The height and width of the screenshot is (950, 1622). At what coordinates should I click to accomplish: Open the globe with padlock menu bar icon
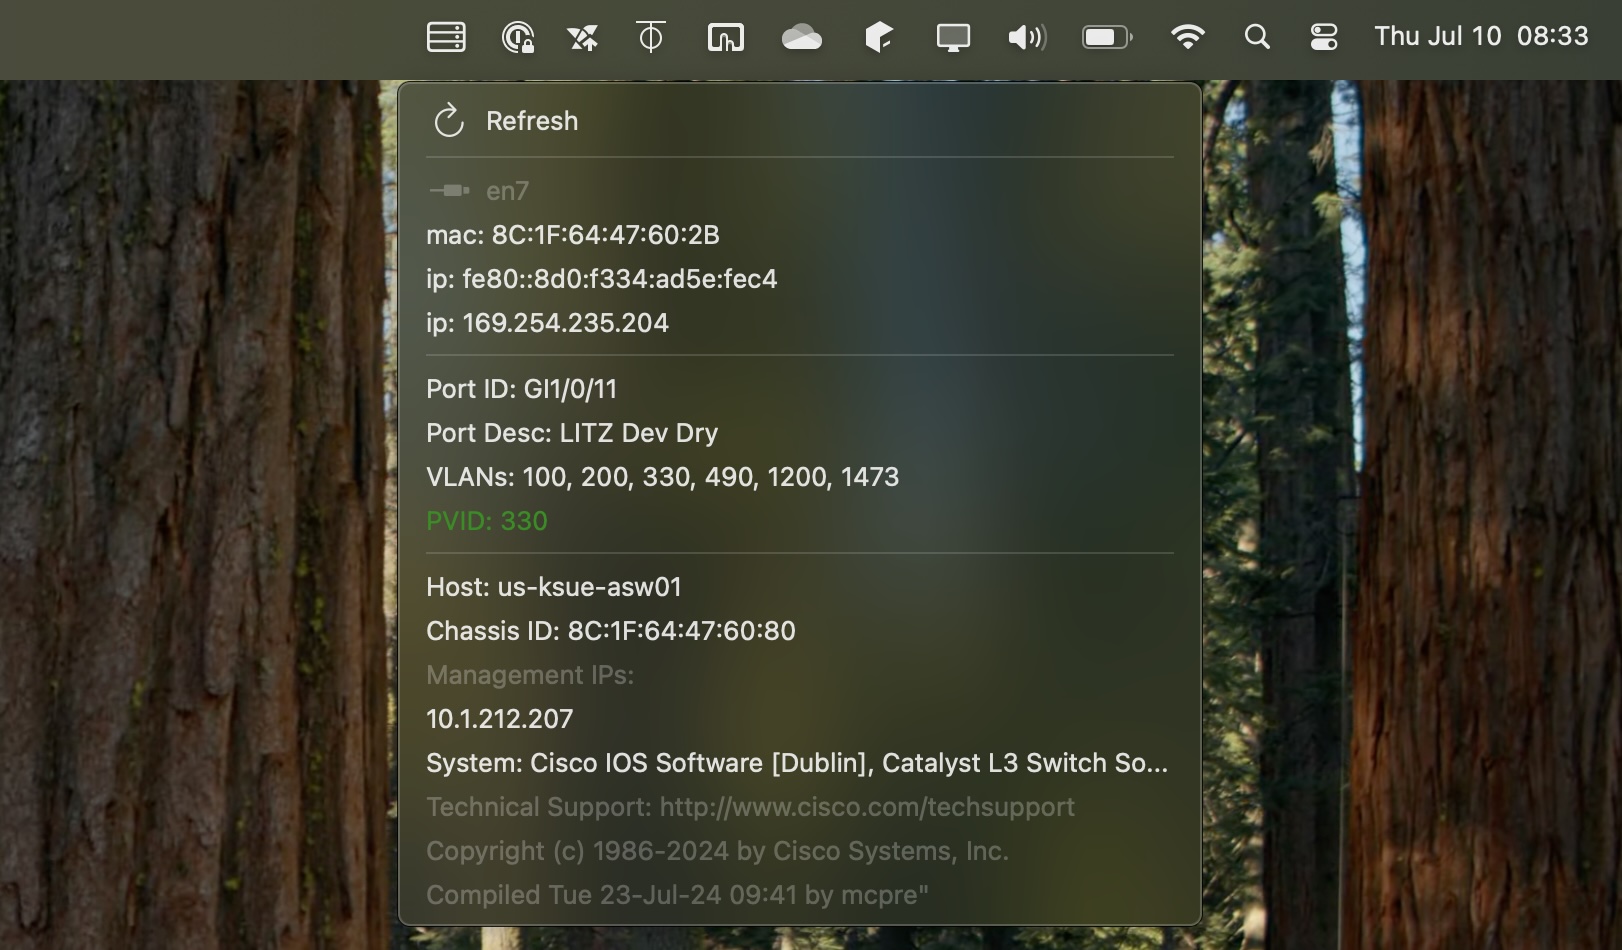click(x=517, y=38)
